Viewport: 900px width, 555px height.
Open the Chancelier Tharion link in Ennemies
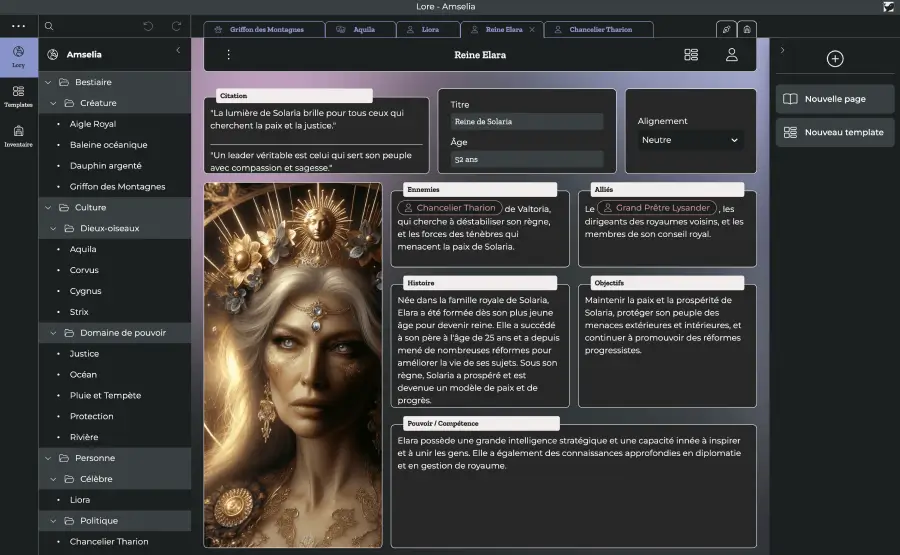click(449, 208)
